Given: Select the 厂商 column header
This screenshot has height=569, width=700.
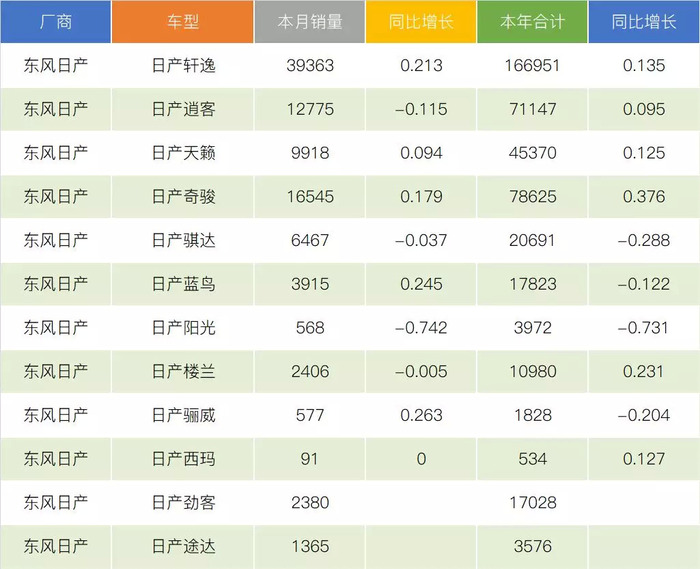Looking at the screenshot, I should coord(55,22).
